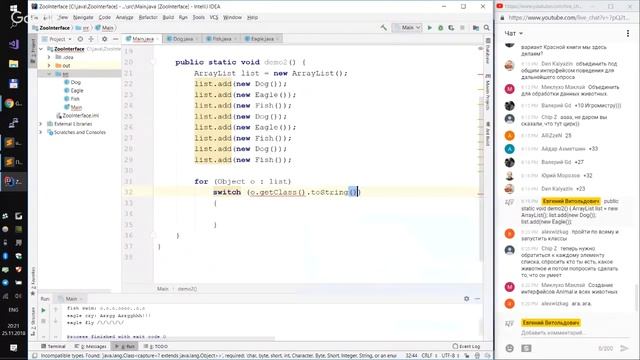
Task: Open Windows notification center icon
Action: point(13,348)
